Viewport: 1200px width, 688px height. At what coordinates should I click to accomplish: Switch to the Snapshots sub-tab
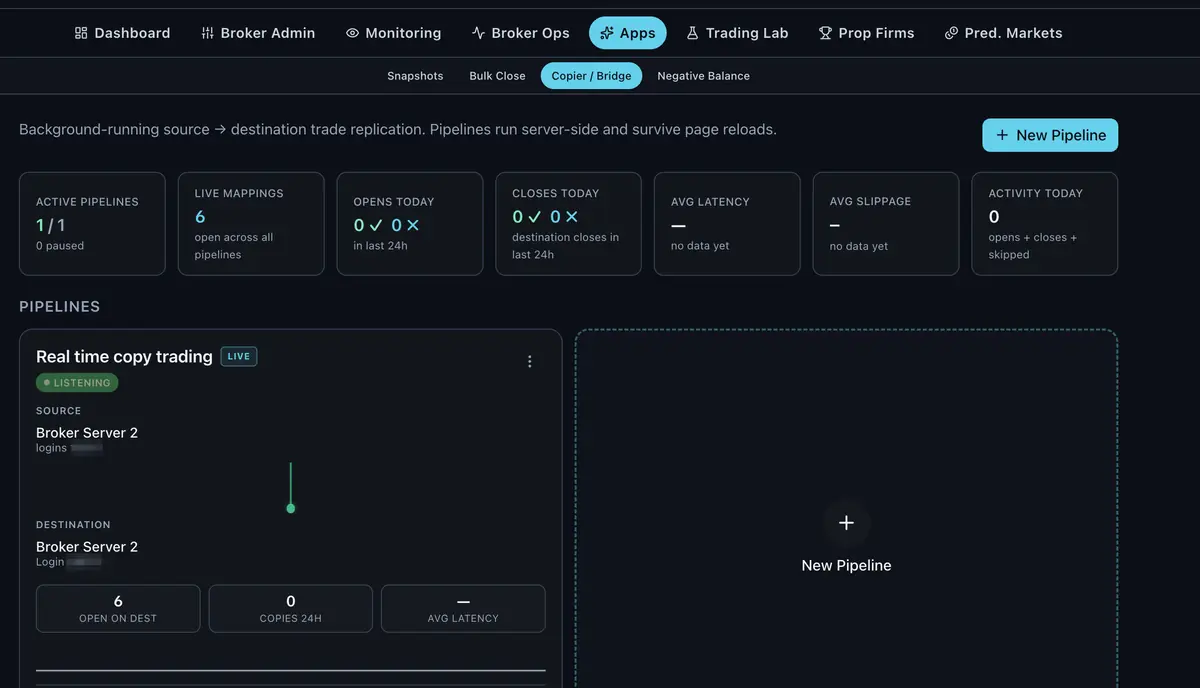tap(415, 76)
